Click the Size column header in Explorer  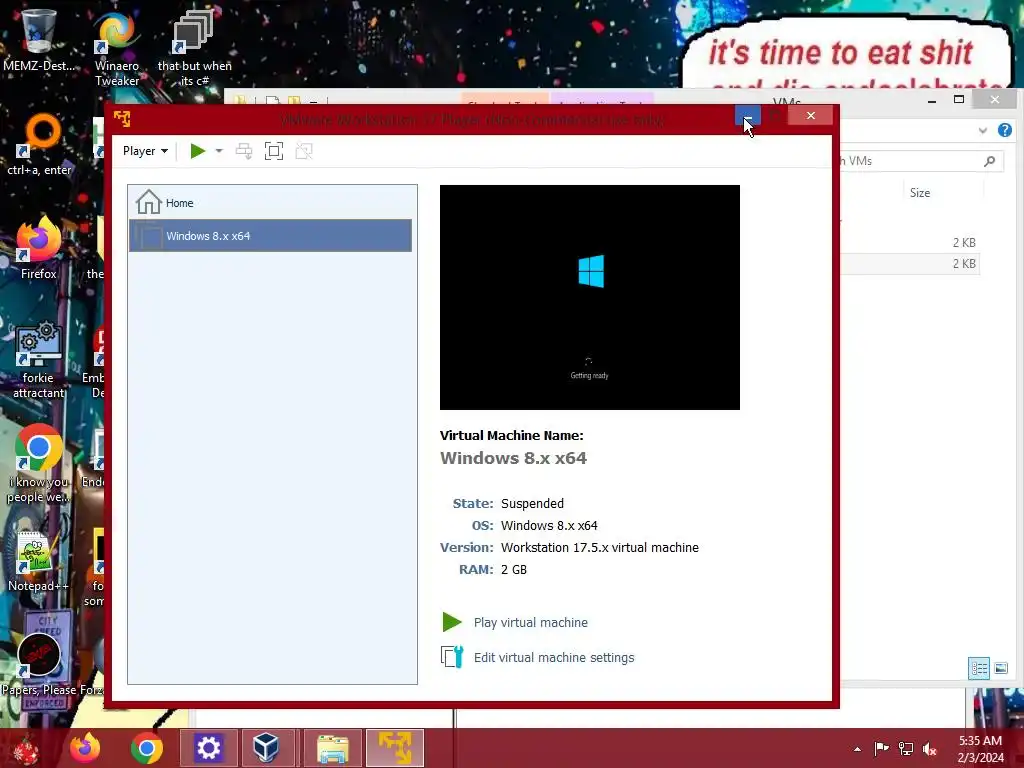920,193
